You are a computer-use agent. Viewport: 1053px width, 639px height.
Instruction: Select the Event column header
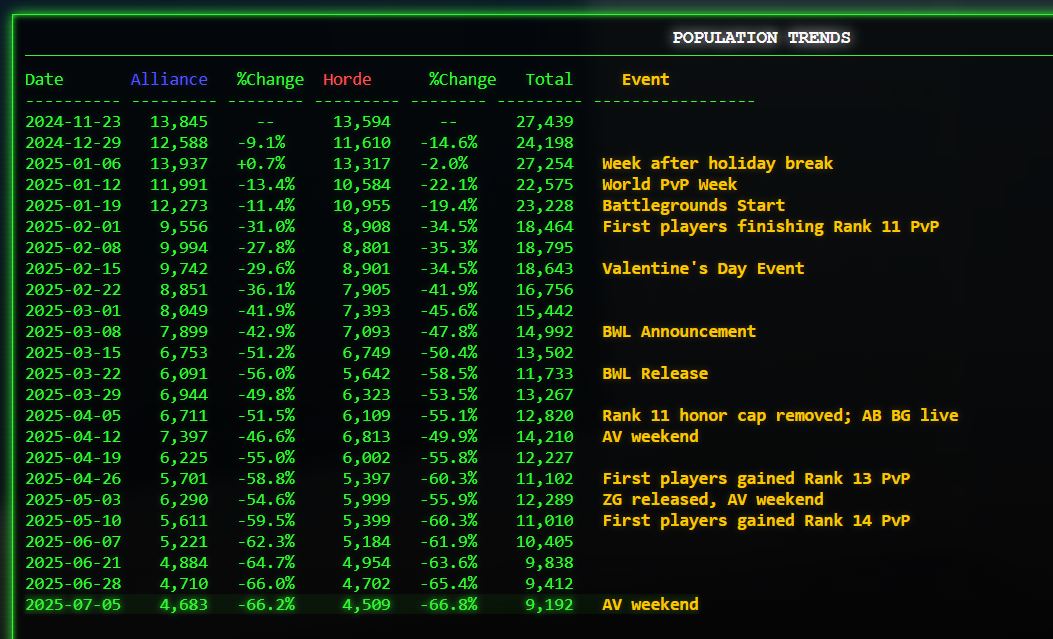pos(645,79)
